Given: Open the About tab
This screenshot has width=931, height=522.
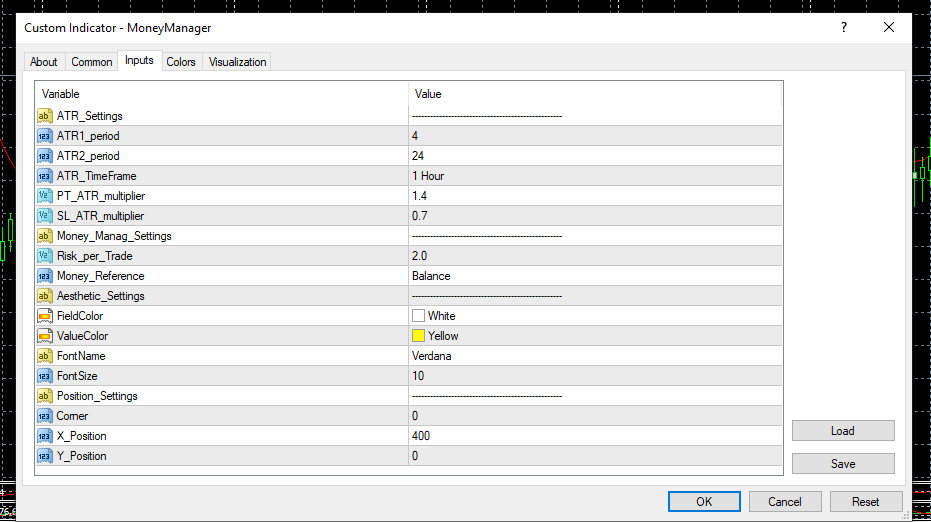Looking at the screenshot, I should (43, 62).
